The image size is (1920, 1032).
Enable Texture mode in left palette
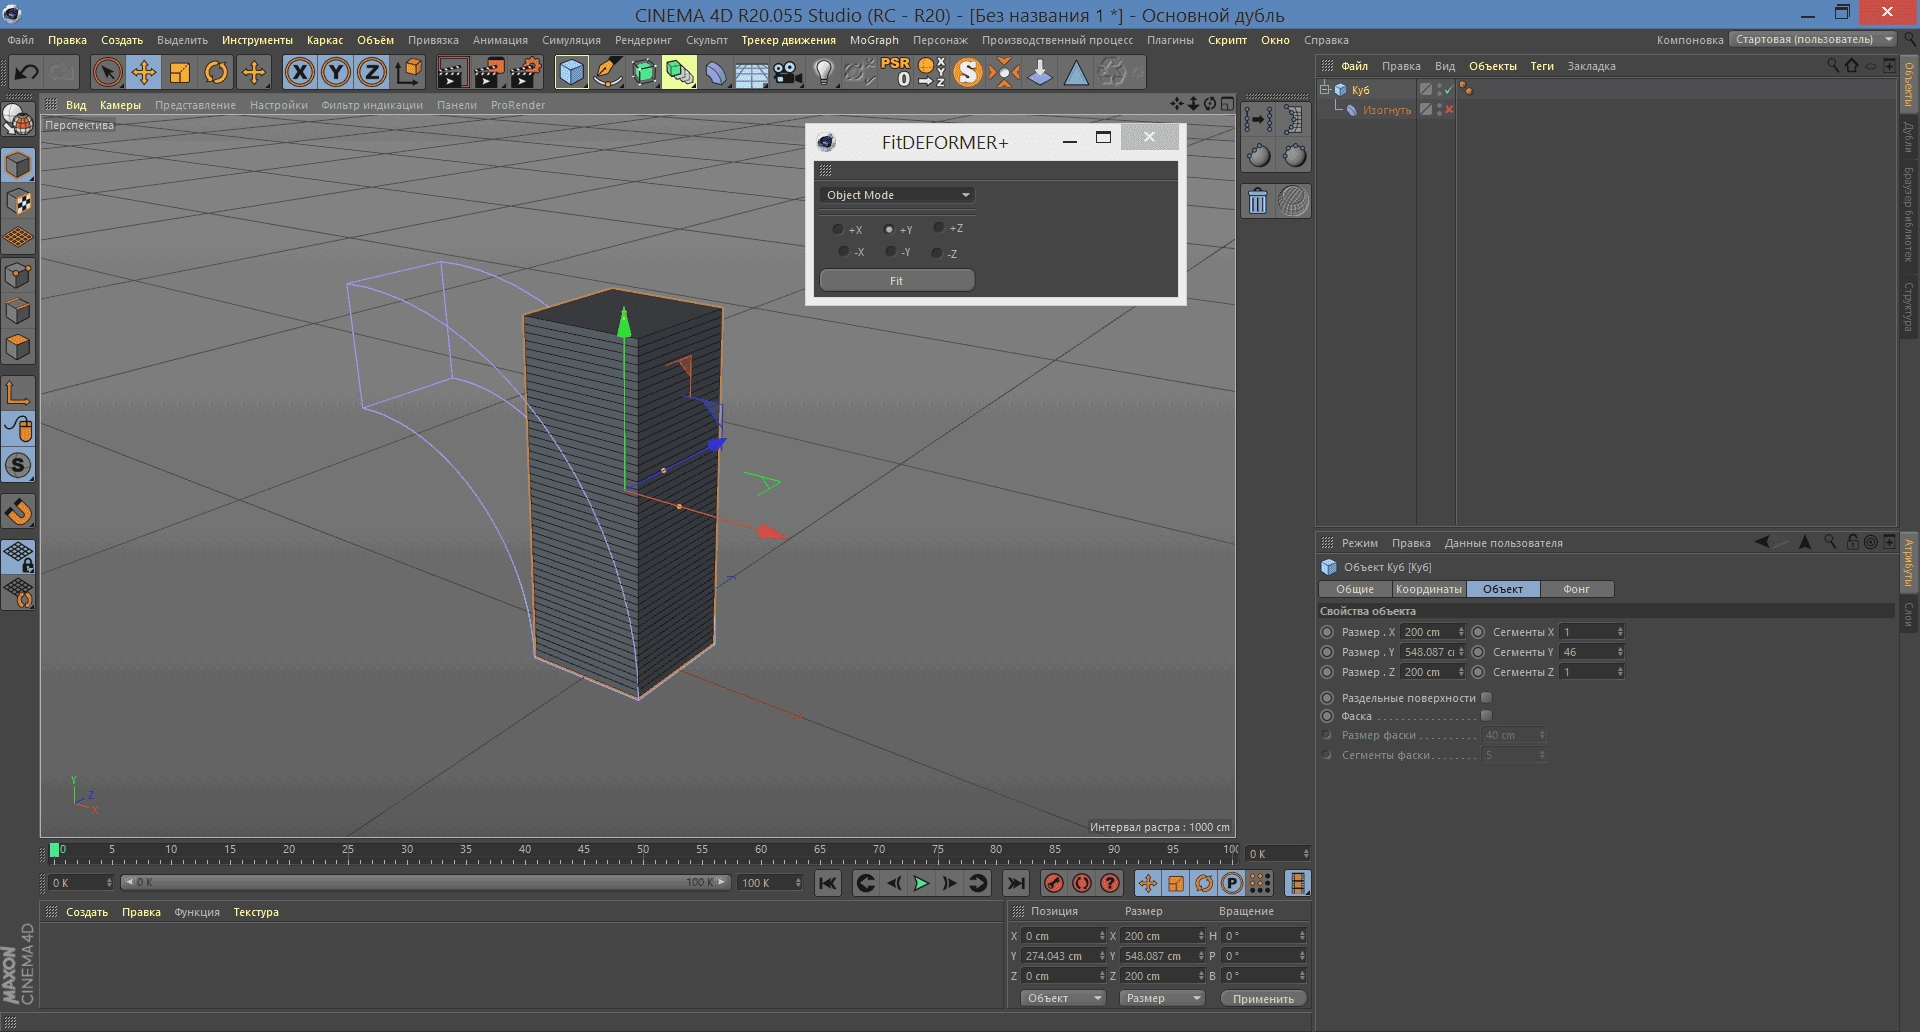pos(18,202)
